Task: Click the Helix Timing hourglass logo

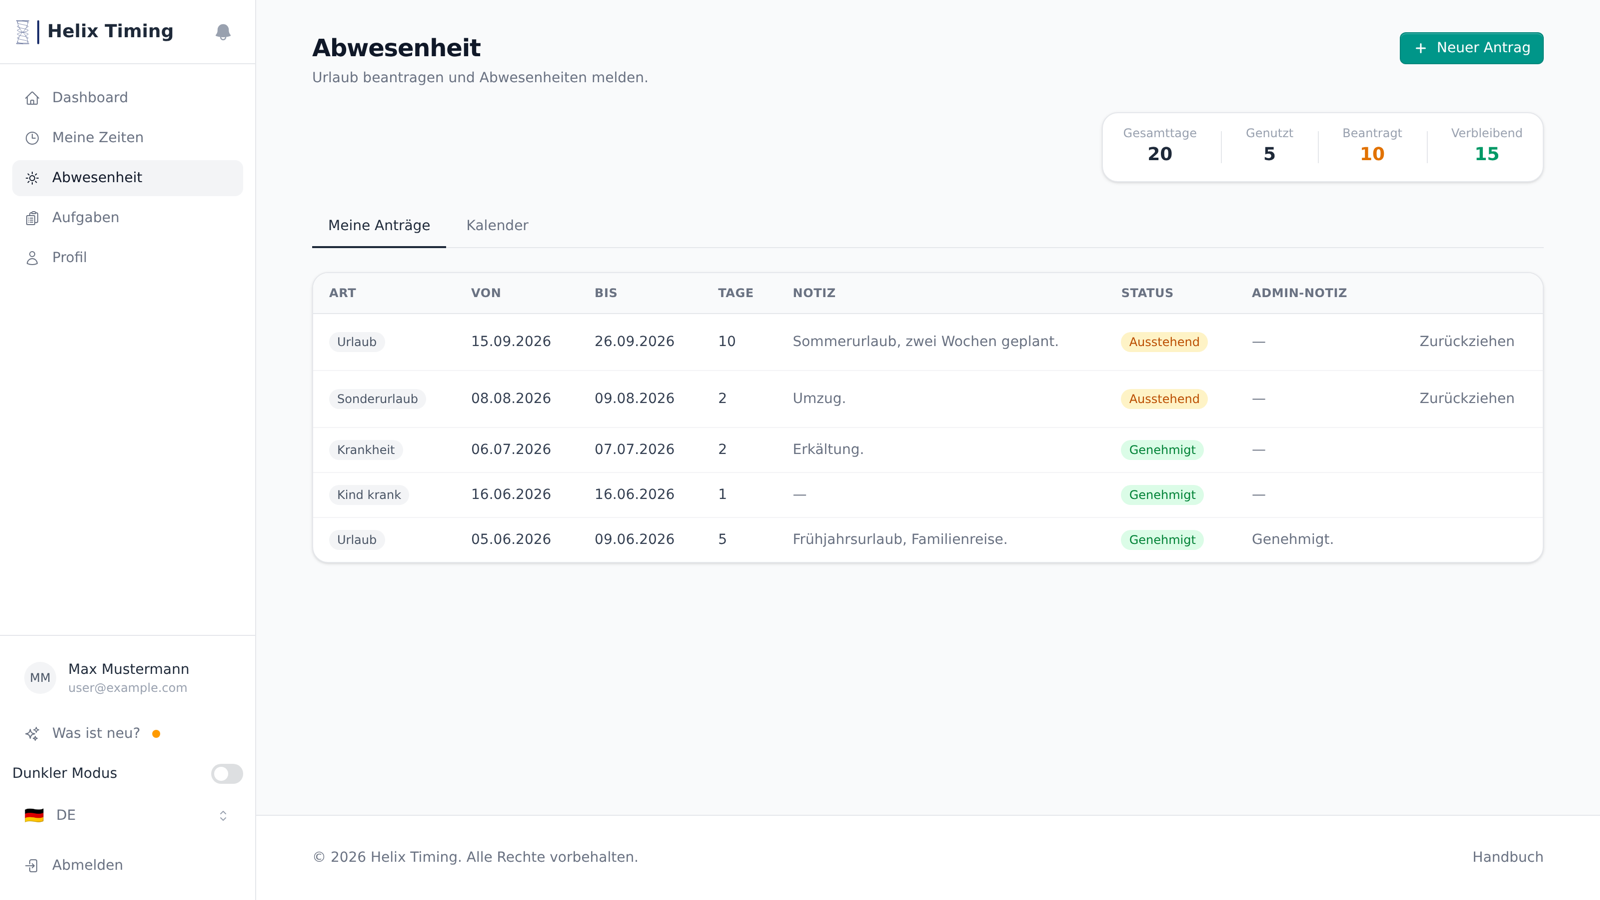Action: pyautogui.click(x=23, y=32)
